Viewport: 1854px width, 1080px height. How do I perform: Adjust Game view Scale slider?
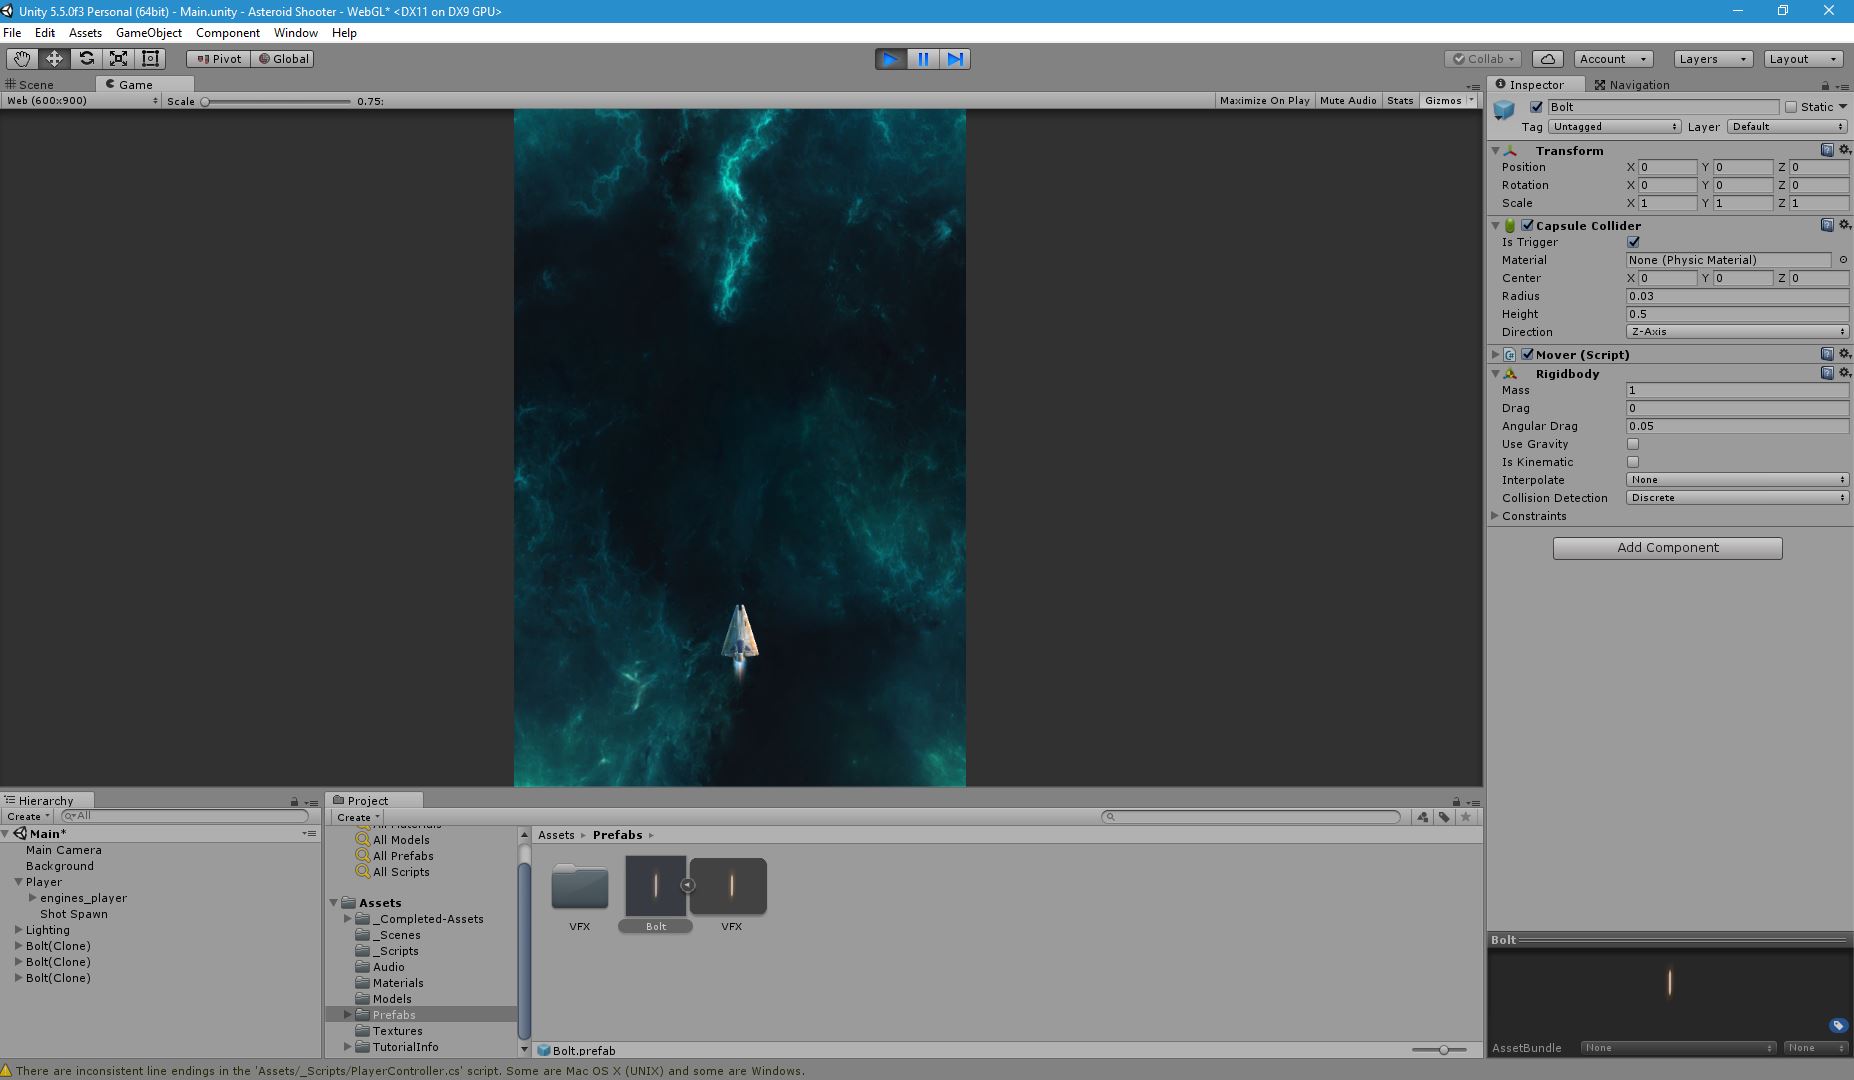277,101
